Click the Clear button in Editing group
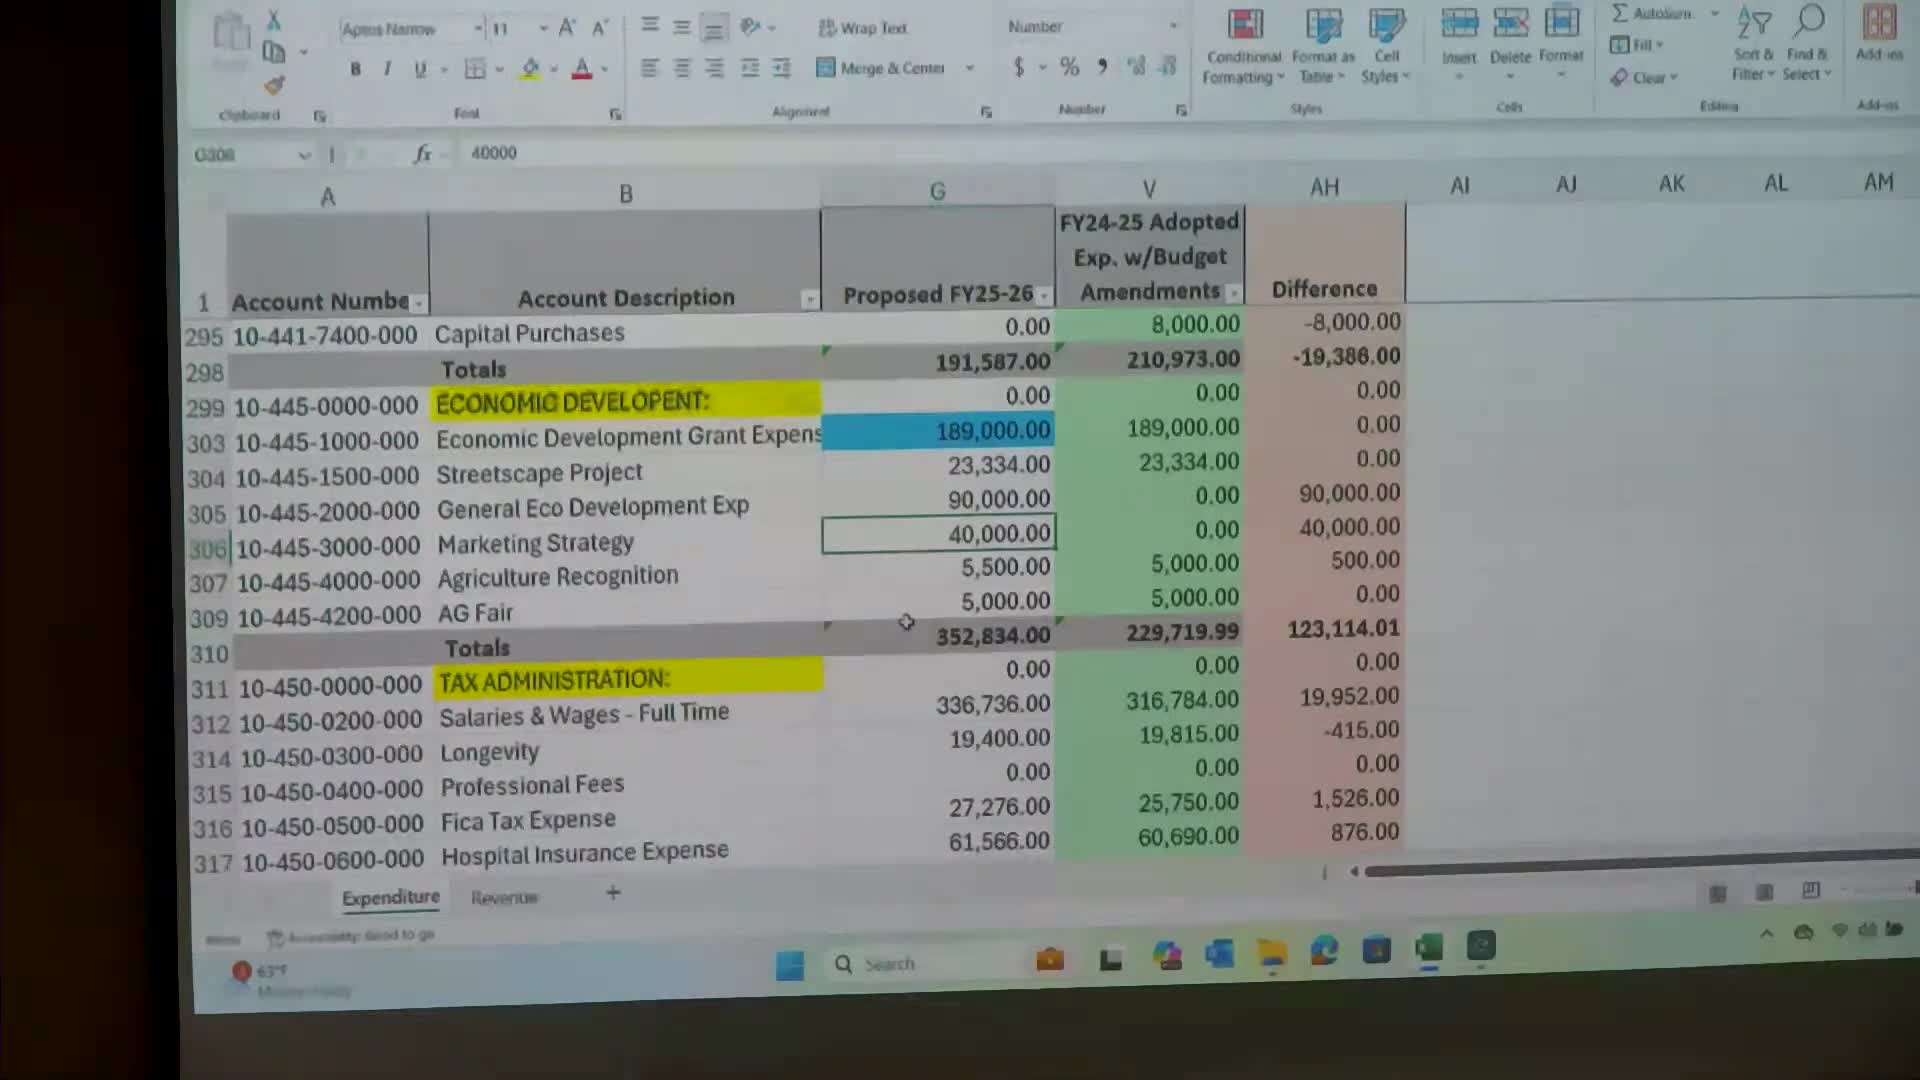The height and width of the screenshot is (1080, 1920). tap(1644, 77)
